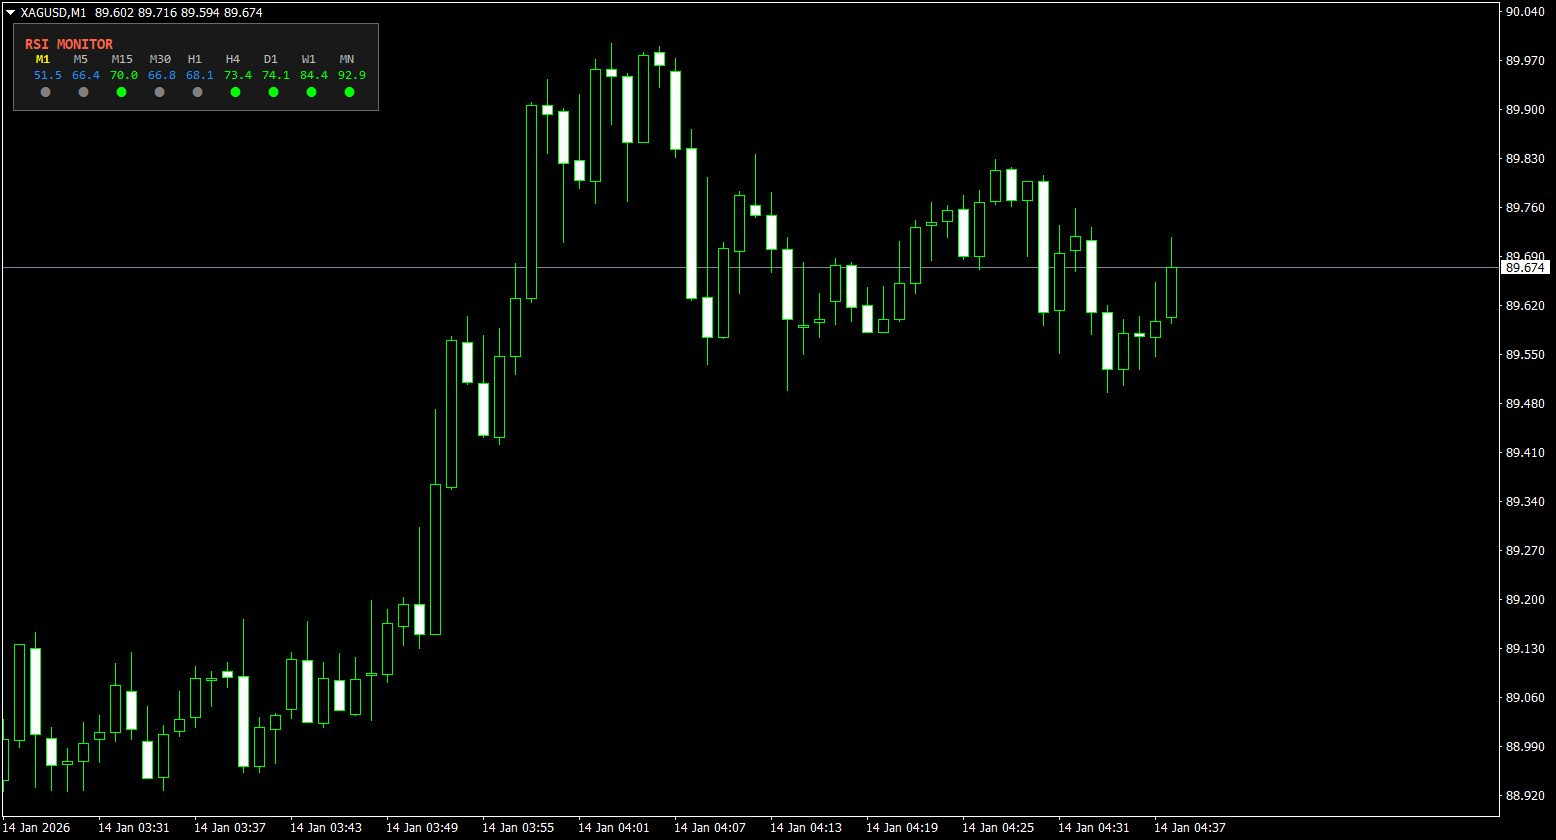Click the M1 RSI value 51.5
Viewport: 1556px width, 840px height.
(x=47, y=75)
